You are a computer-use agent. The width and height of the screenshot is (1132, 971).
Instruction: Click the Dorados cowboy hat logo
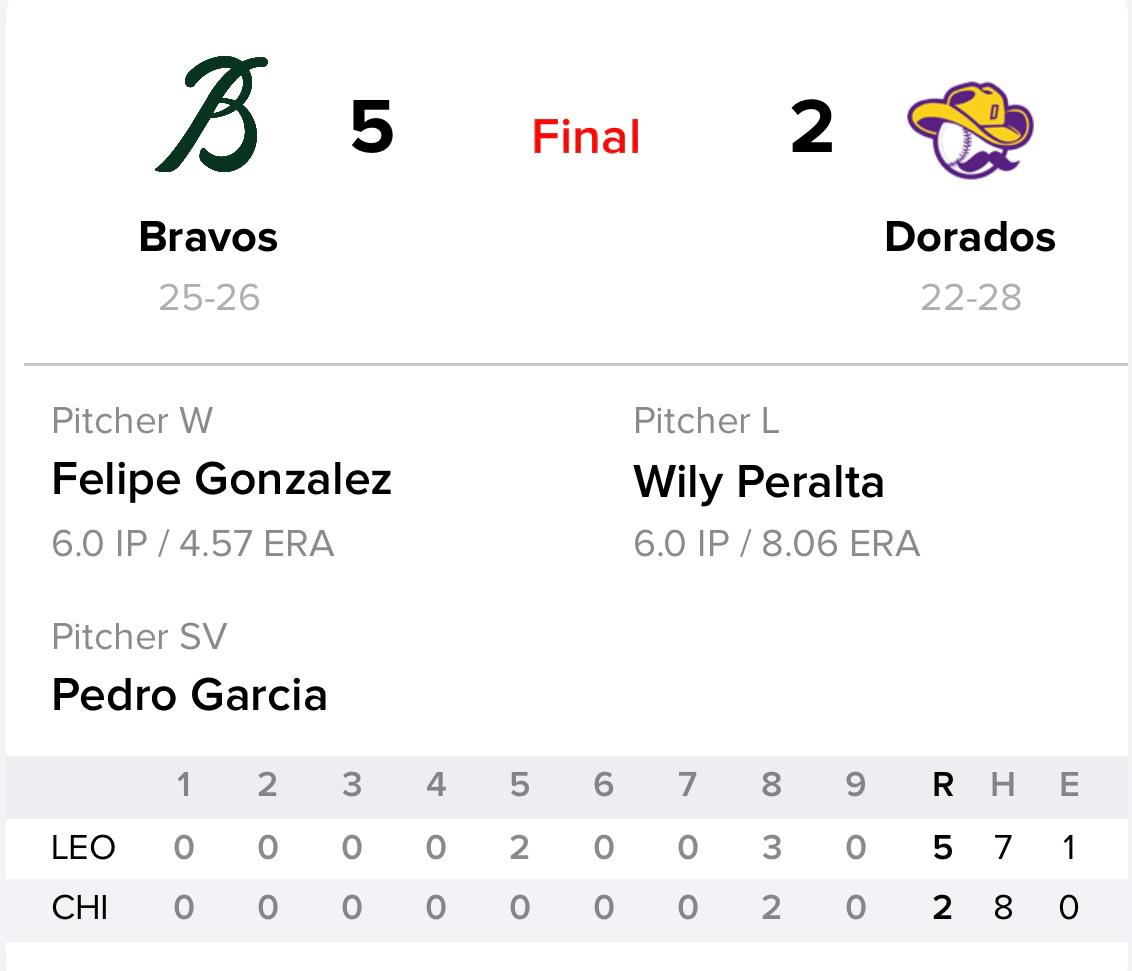coord(969,127)
